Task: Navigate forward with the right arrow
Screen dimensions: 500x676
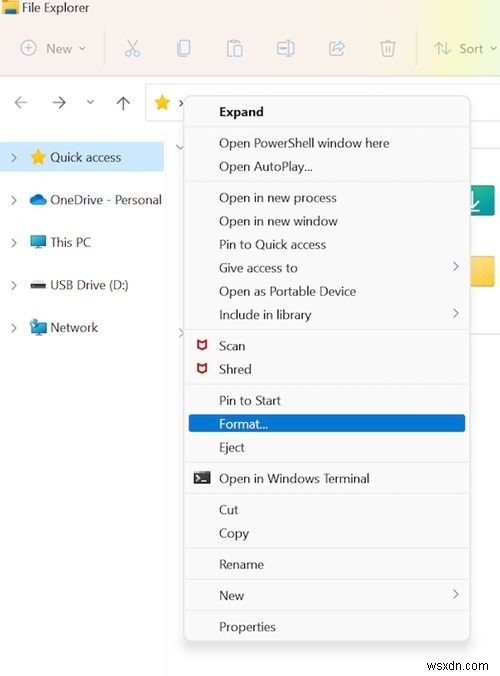Action: [x=59, y=103]
